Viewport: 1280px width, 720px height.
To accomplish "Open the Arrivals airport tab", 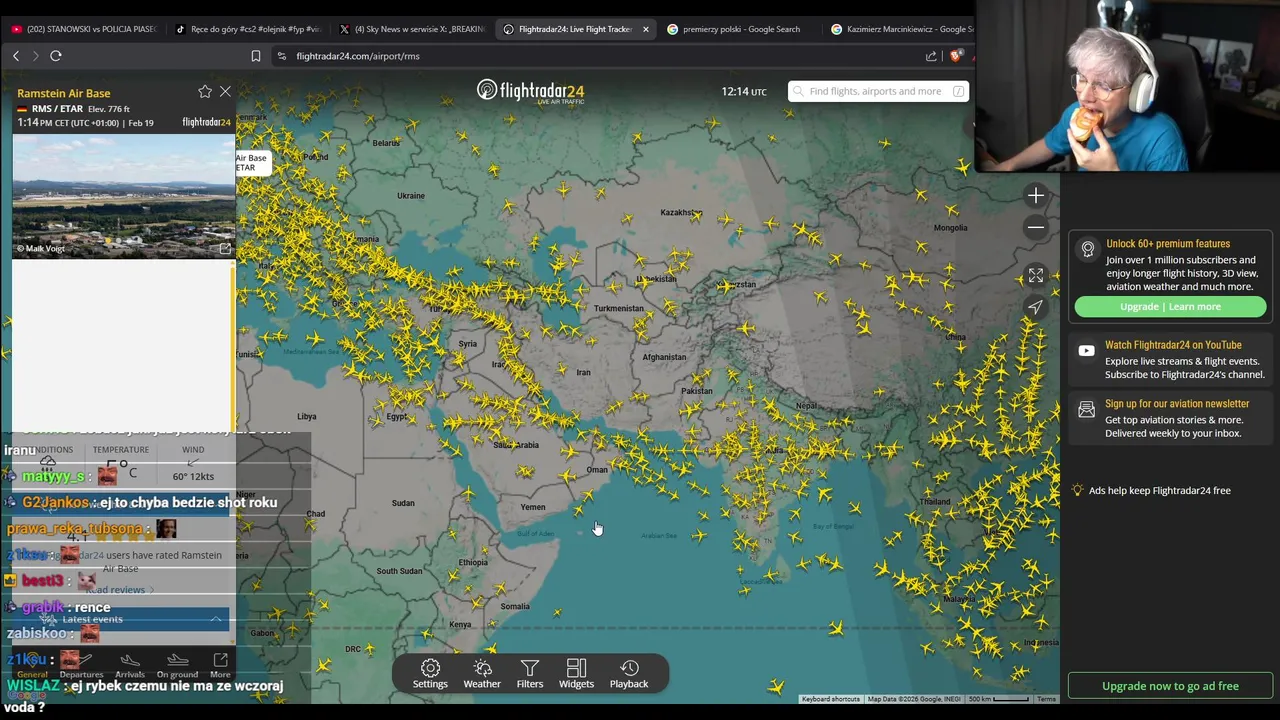I will click(130, 666).
